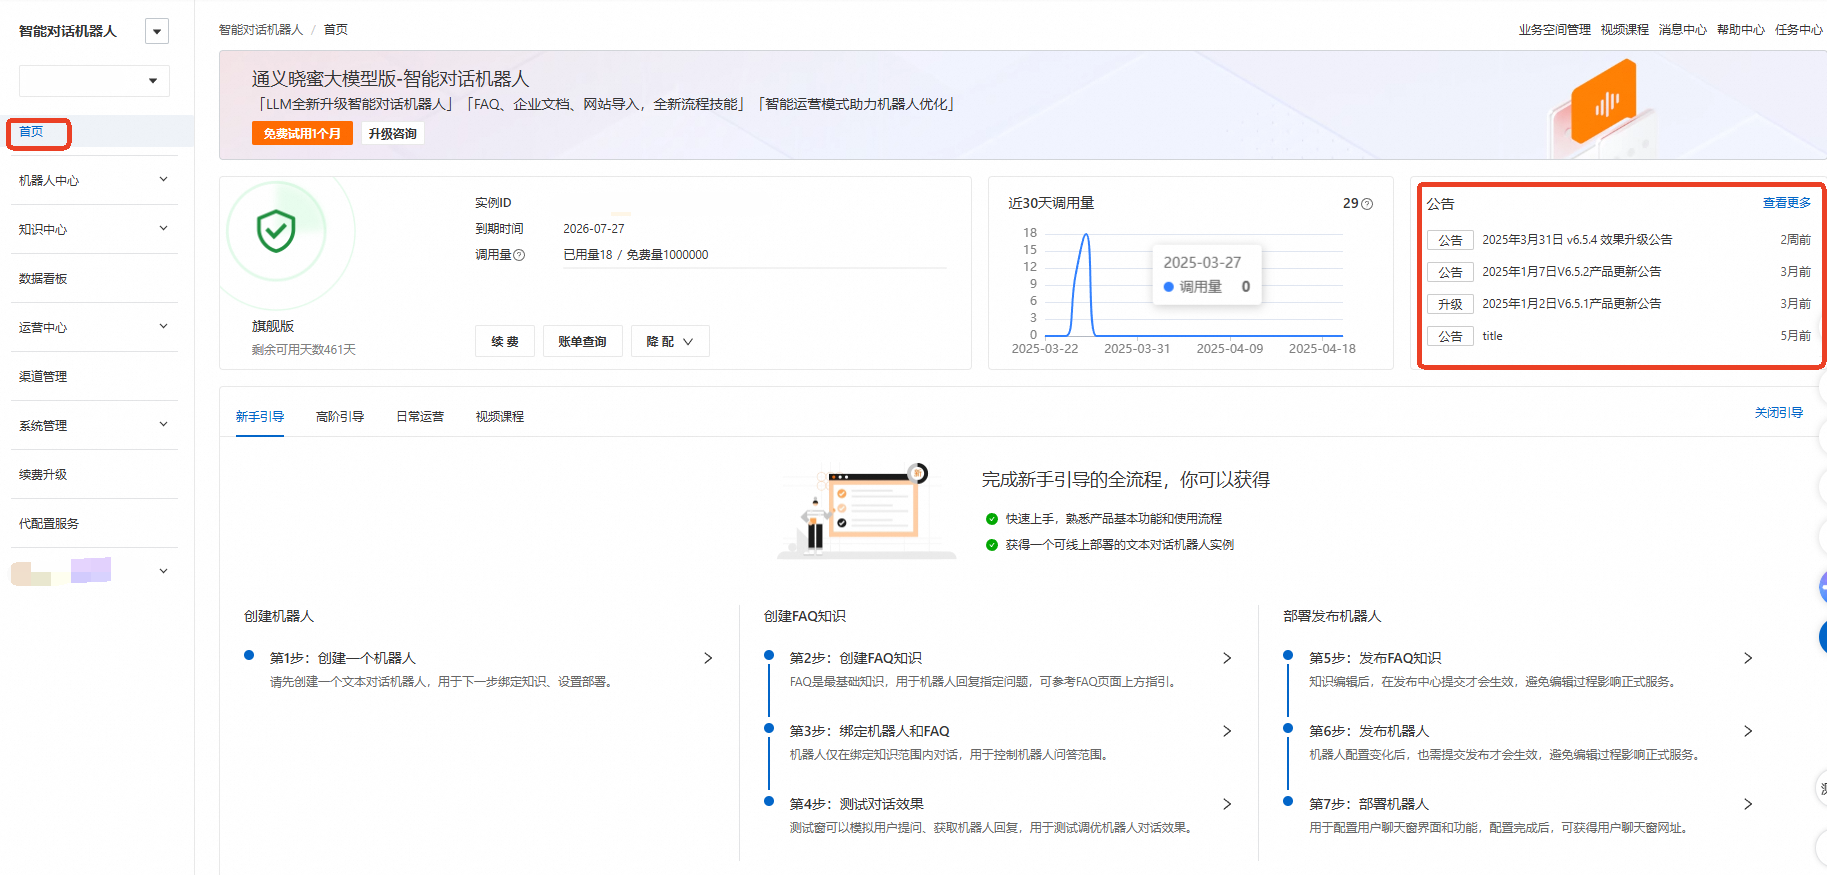The width and height of the screenshot is (1827, 875).
Task: Expand the blurred account menu chevron
Action: pos(164,571)
